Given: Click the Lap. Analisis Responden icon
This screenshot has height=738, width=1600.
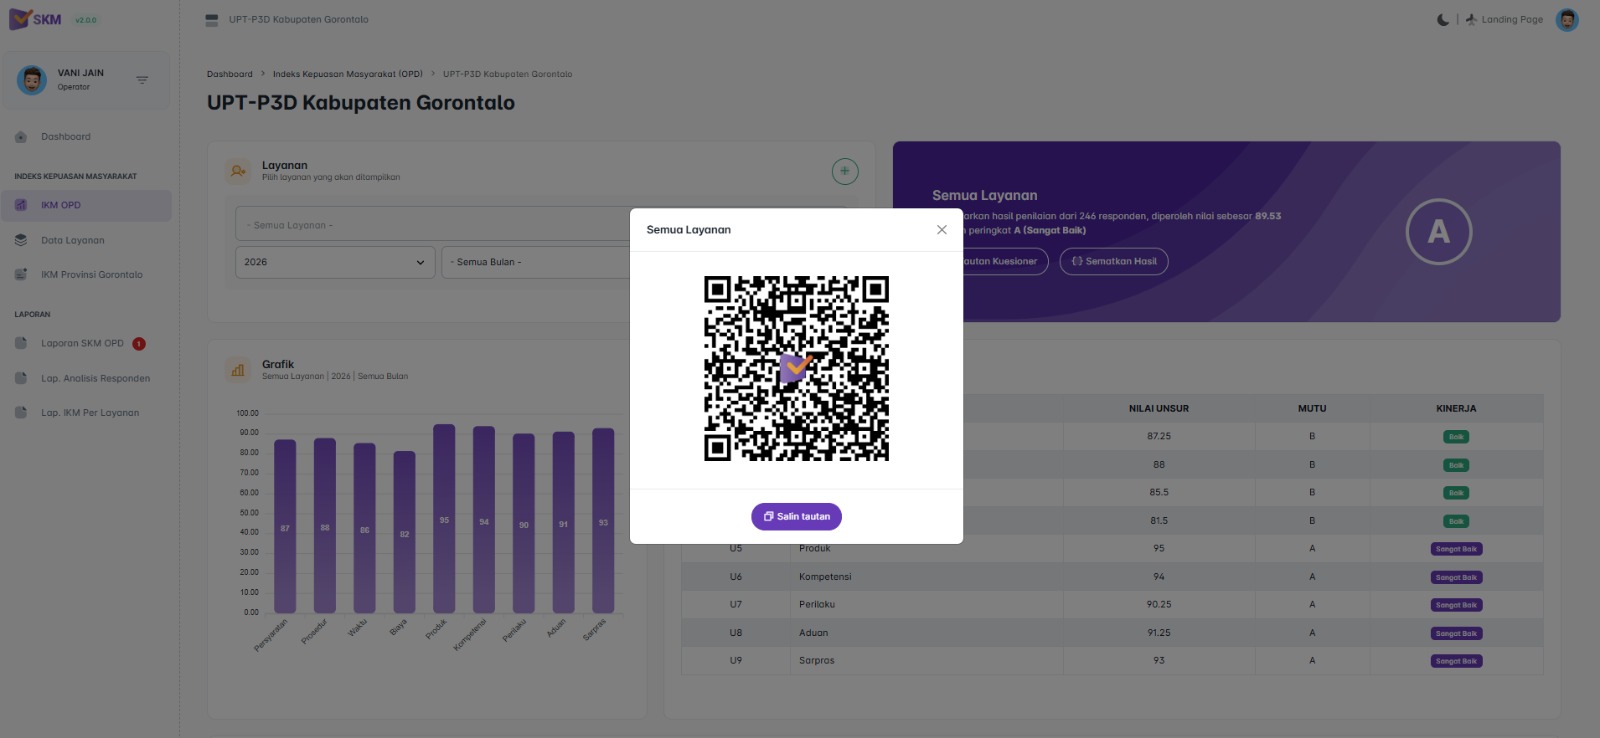Looking at the screenshot, I should tap(21, 378).
